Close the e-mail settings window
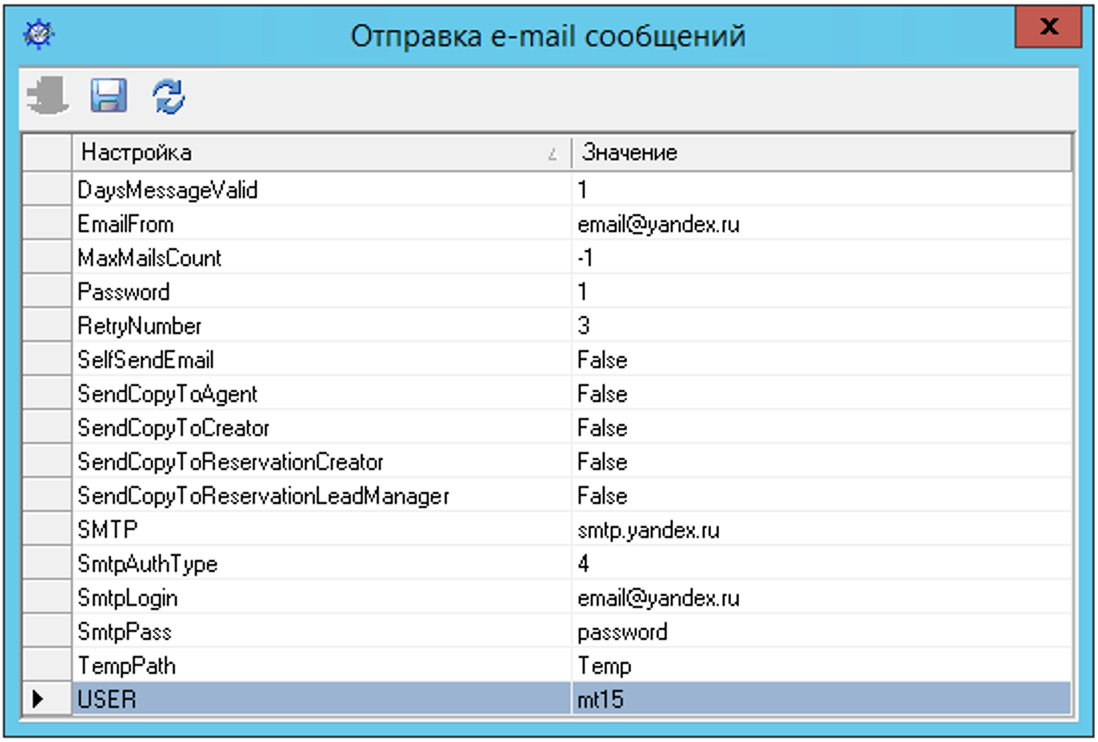 click(1047, 28)
